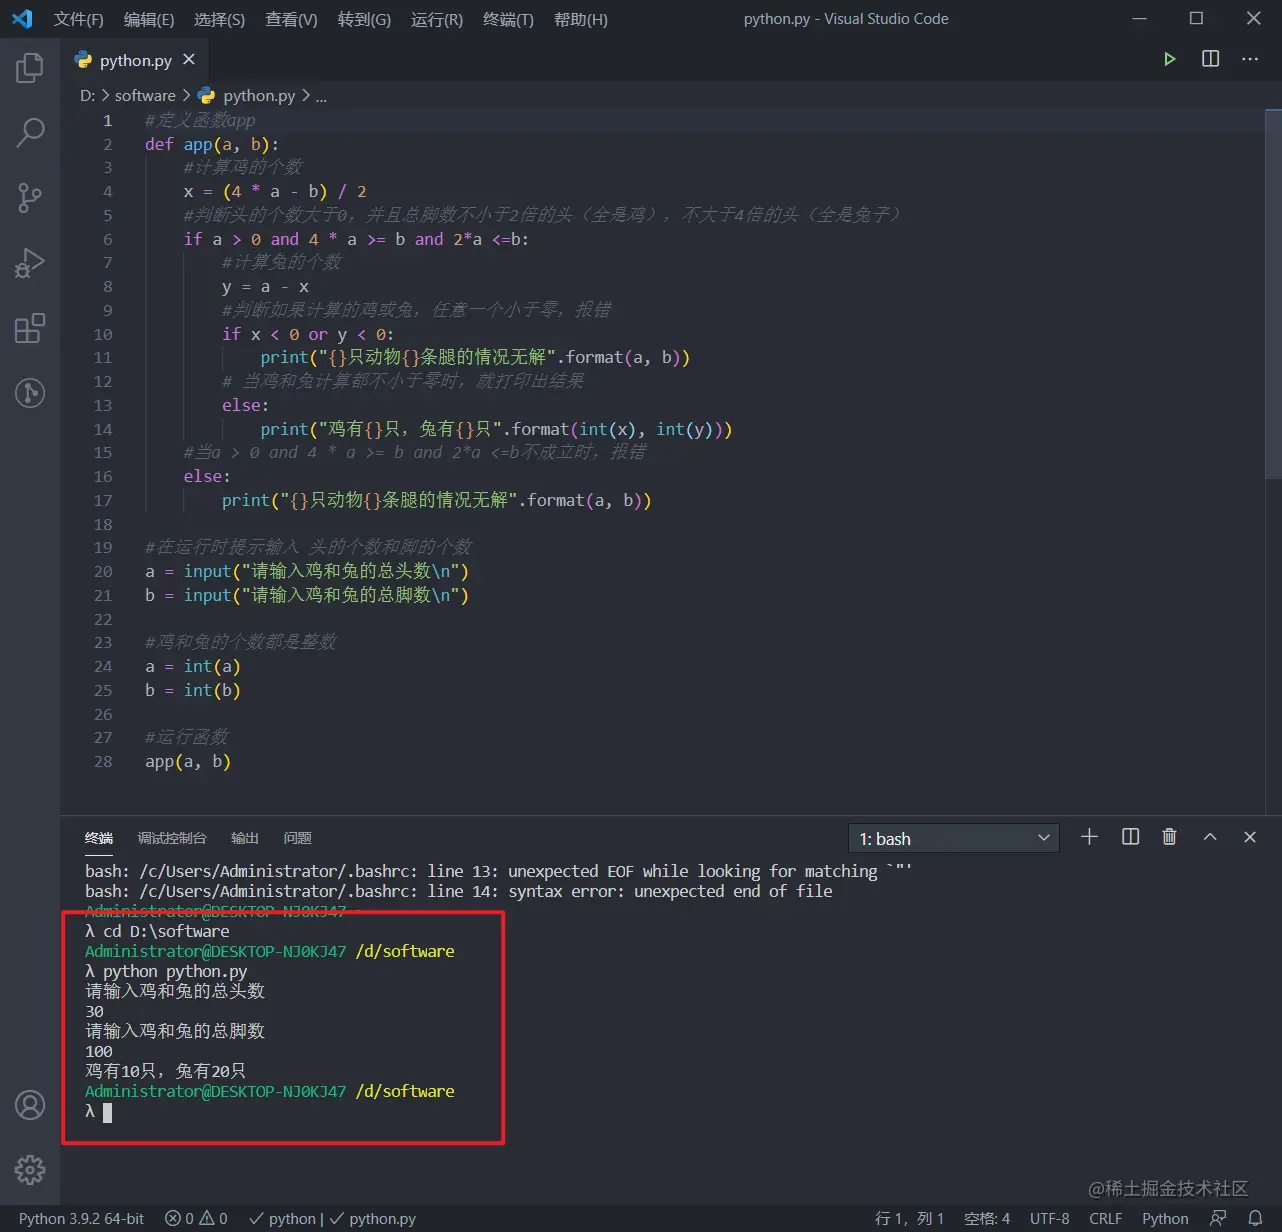The height and width of the screenshot is (1232, 1282).
Task: Maximize the panel with the up chevron
Action: pos(1210,837)
